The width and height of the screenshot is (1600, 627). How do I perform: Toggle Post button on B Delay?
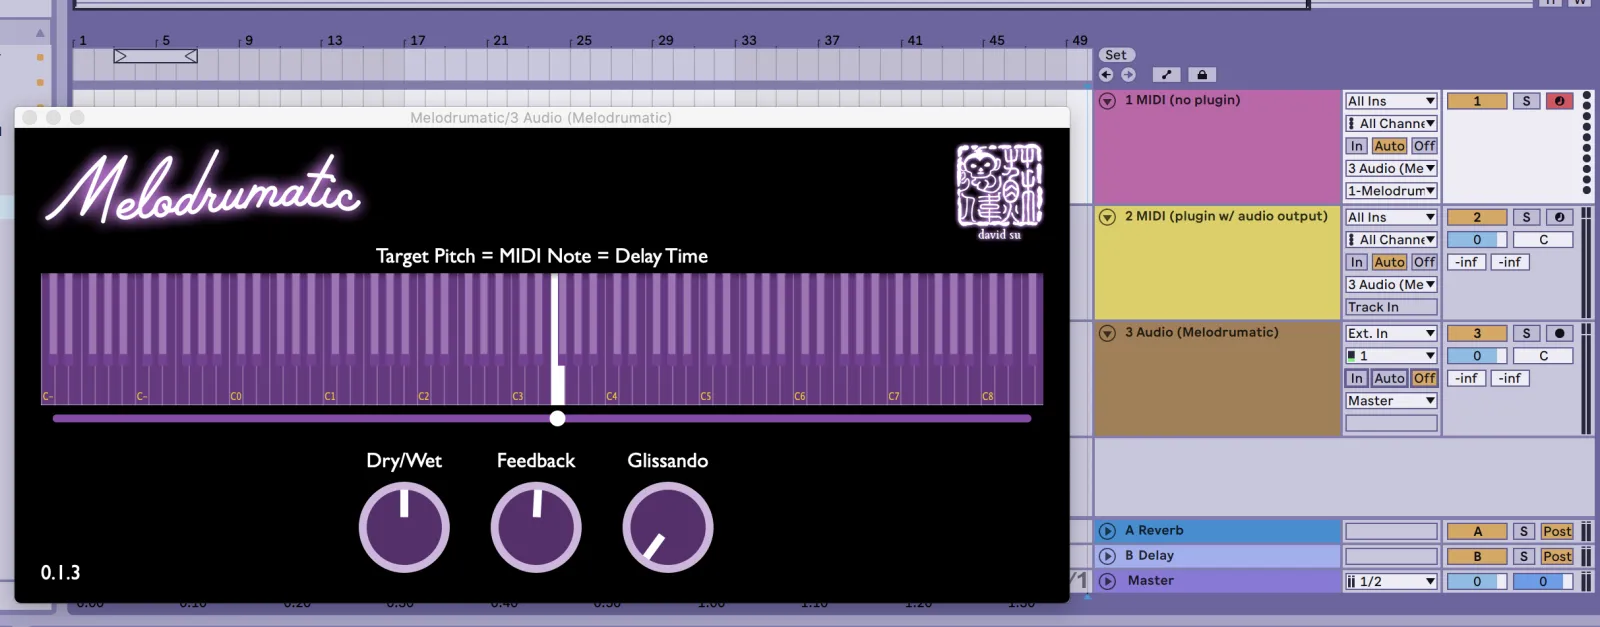(x=1557, y=556)
